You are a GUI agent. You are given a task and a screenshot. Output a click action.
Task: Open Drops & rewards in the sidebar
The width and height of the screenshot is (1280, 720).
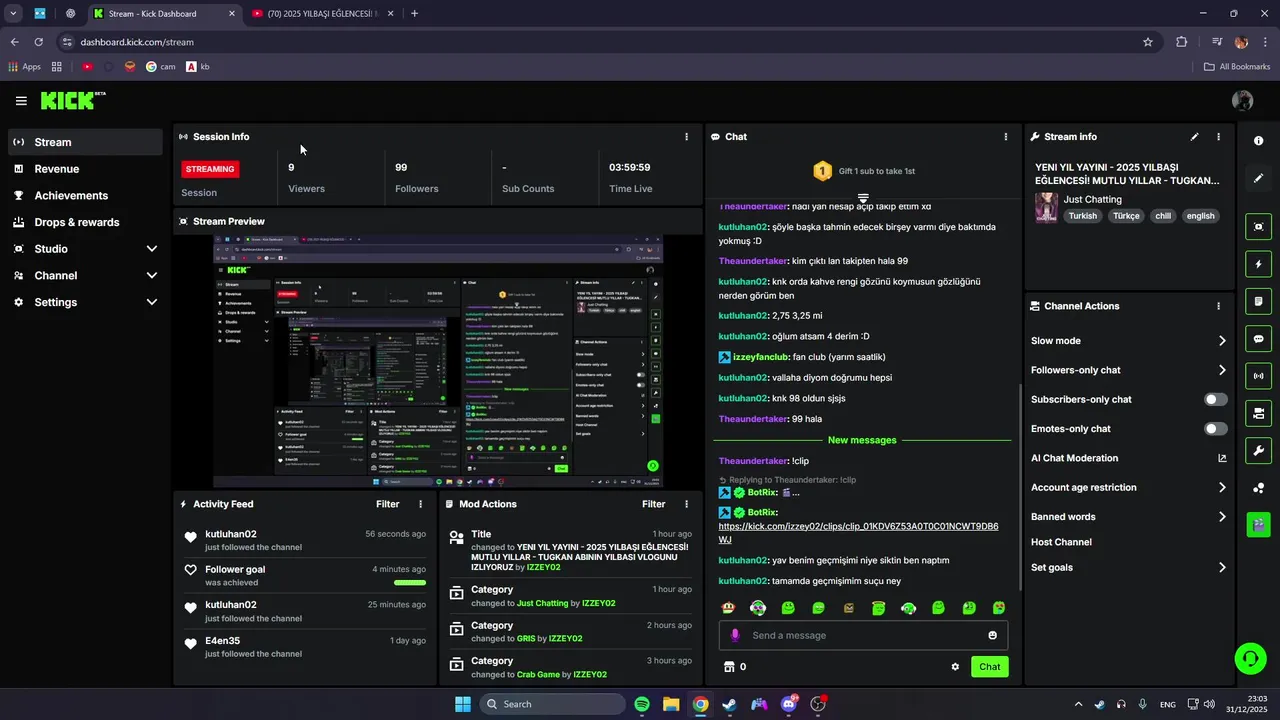coord(84,222)
